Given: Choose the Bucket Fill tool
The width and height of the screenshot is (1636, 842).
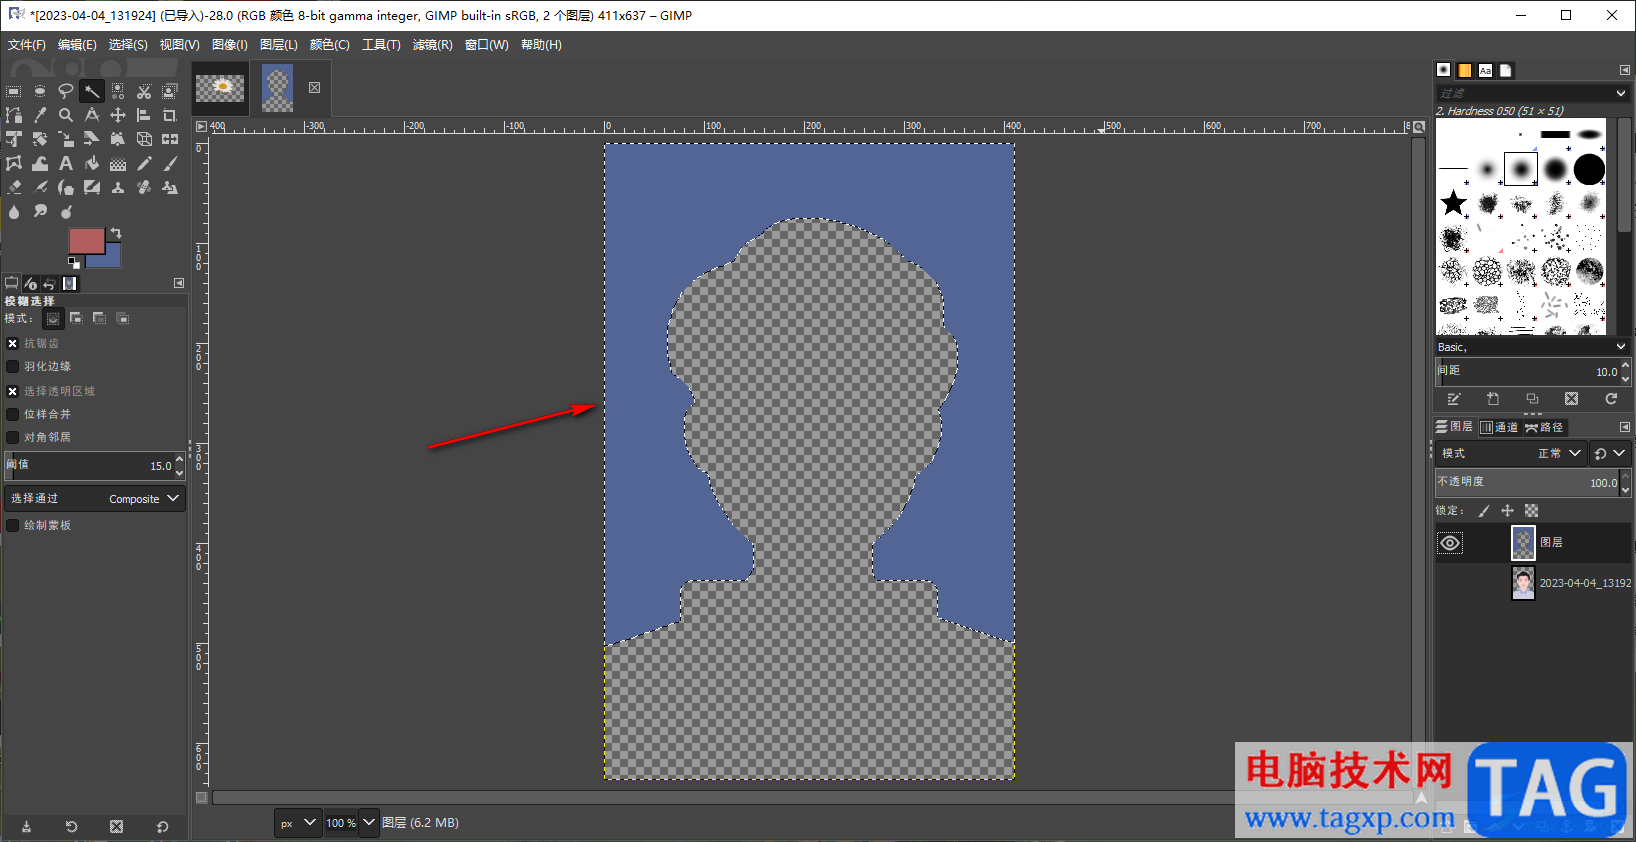Looking at the screenshot, I should 92,163.
